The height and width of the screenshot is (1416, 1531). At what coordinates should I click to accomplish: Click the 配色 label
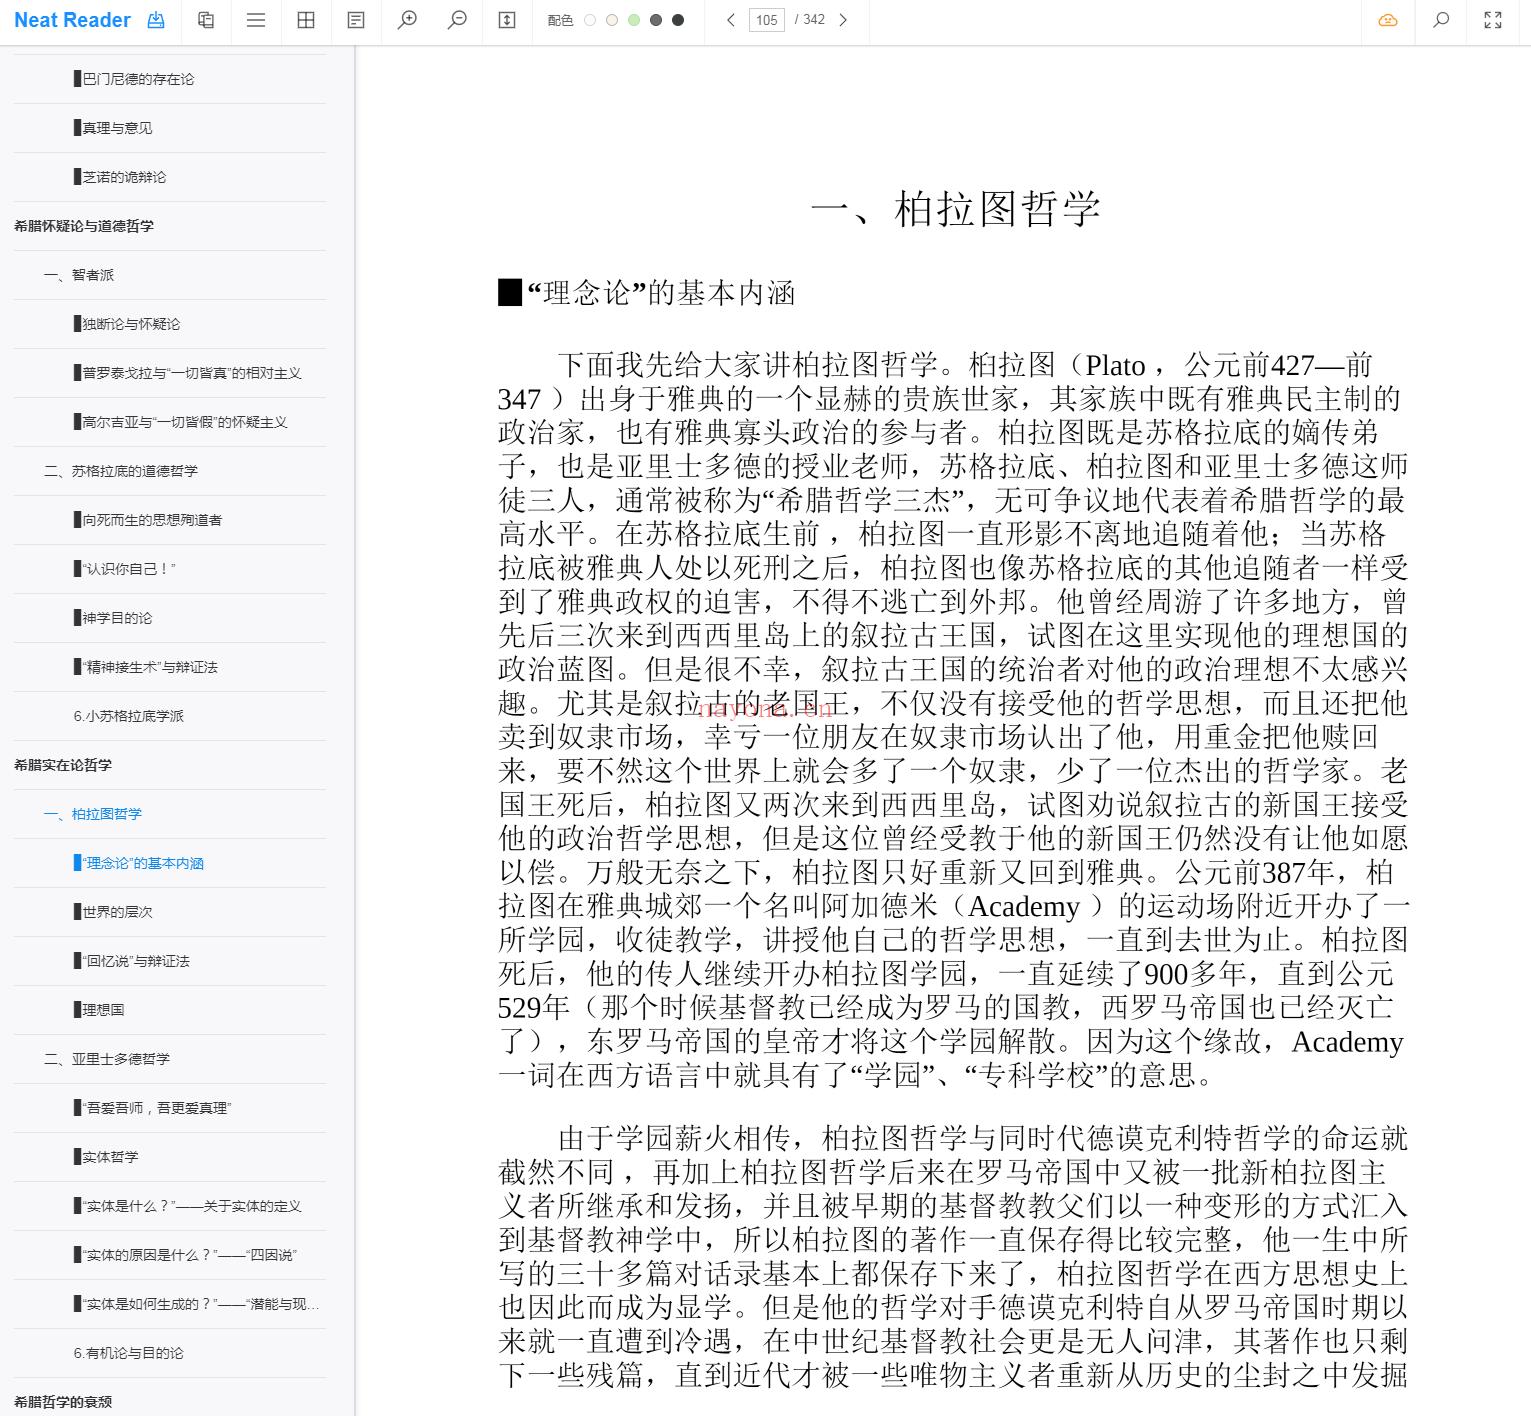tap(560, 20)
